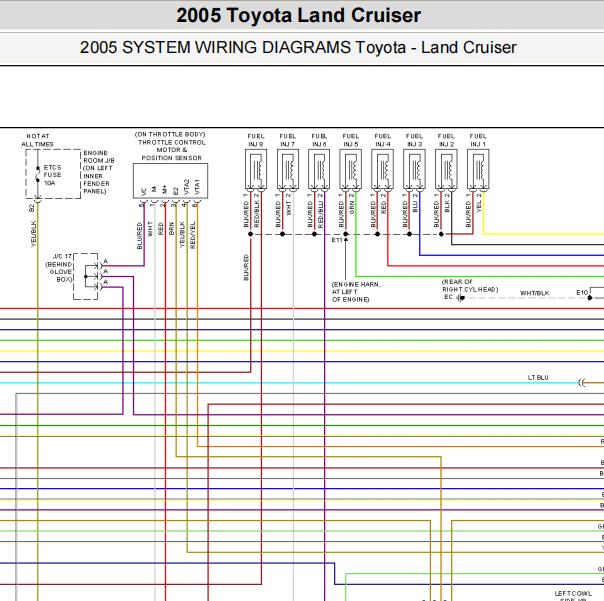The image size is (604, 601).
Task: Click the 'LEFT COWL' label at bottom right
Action: click(573, 593)
